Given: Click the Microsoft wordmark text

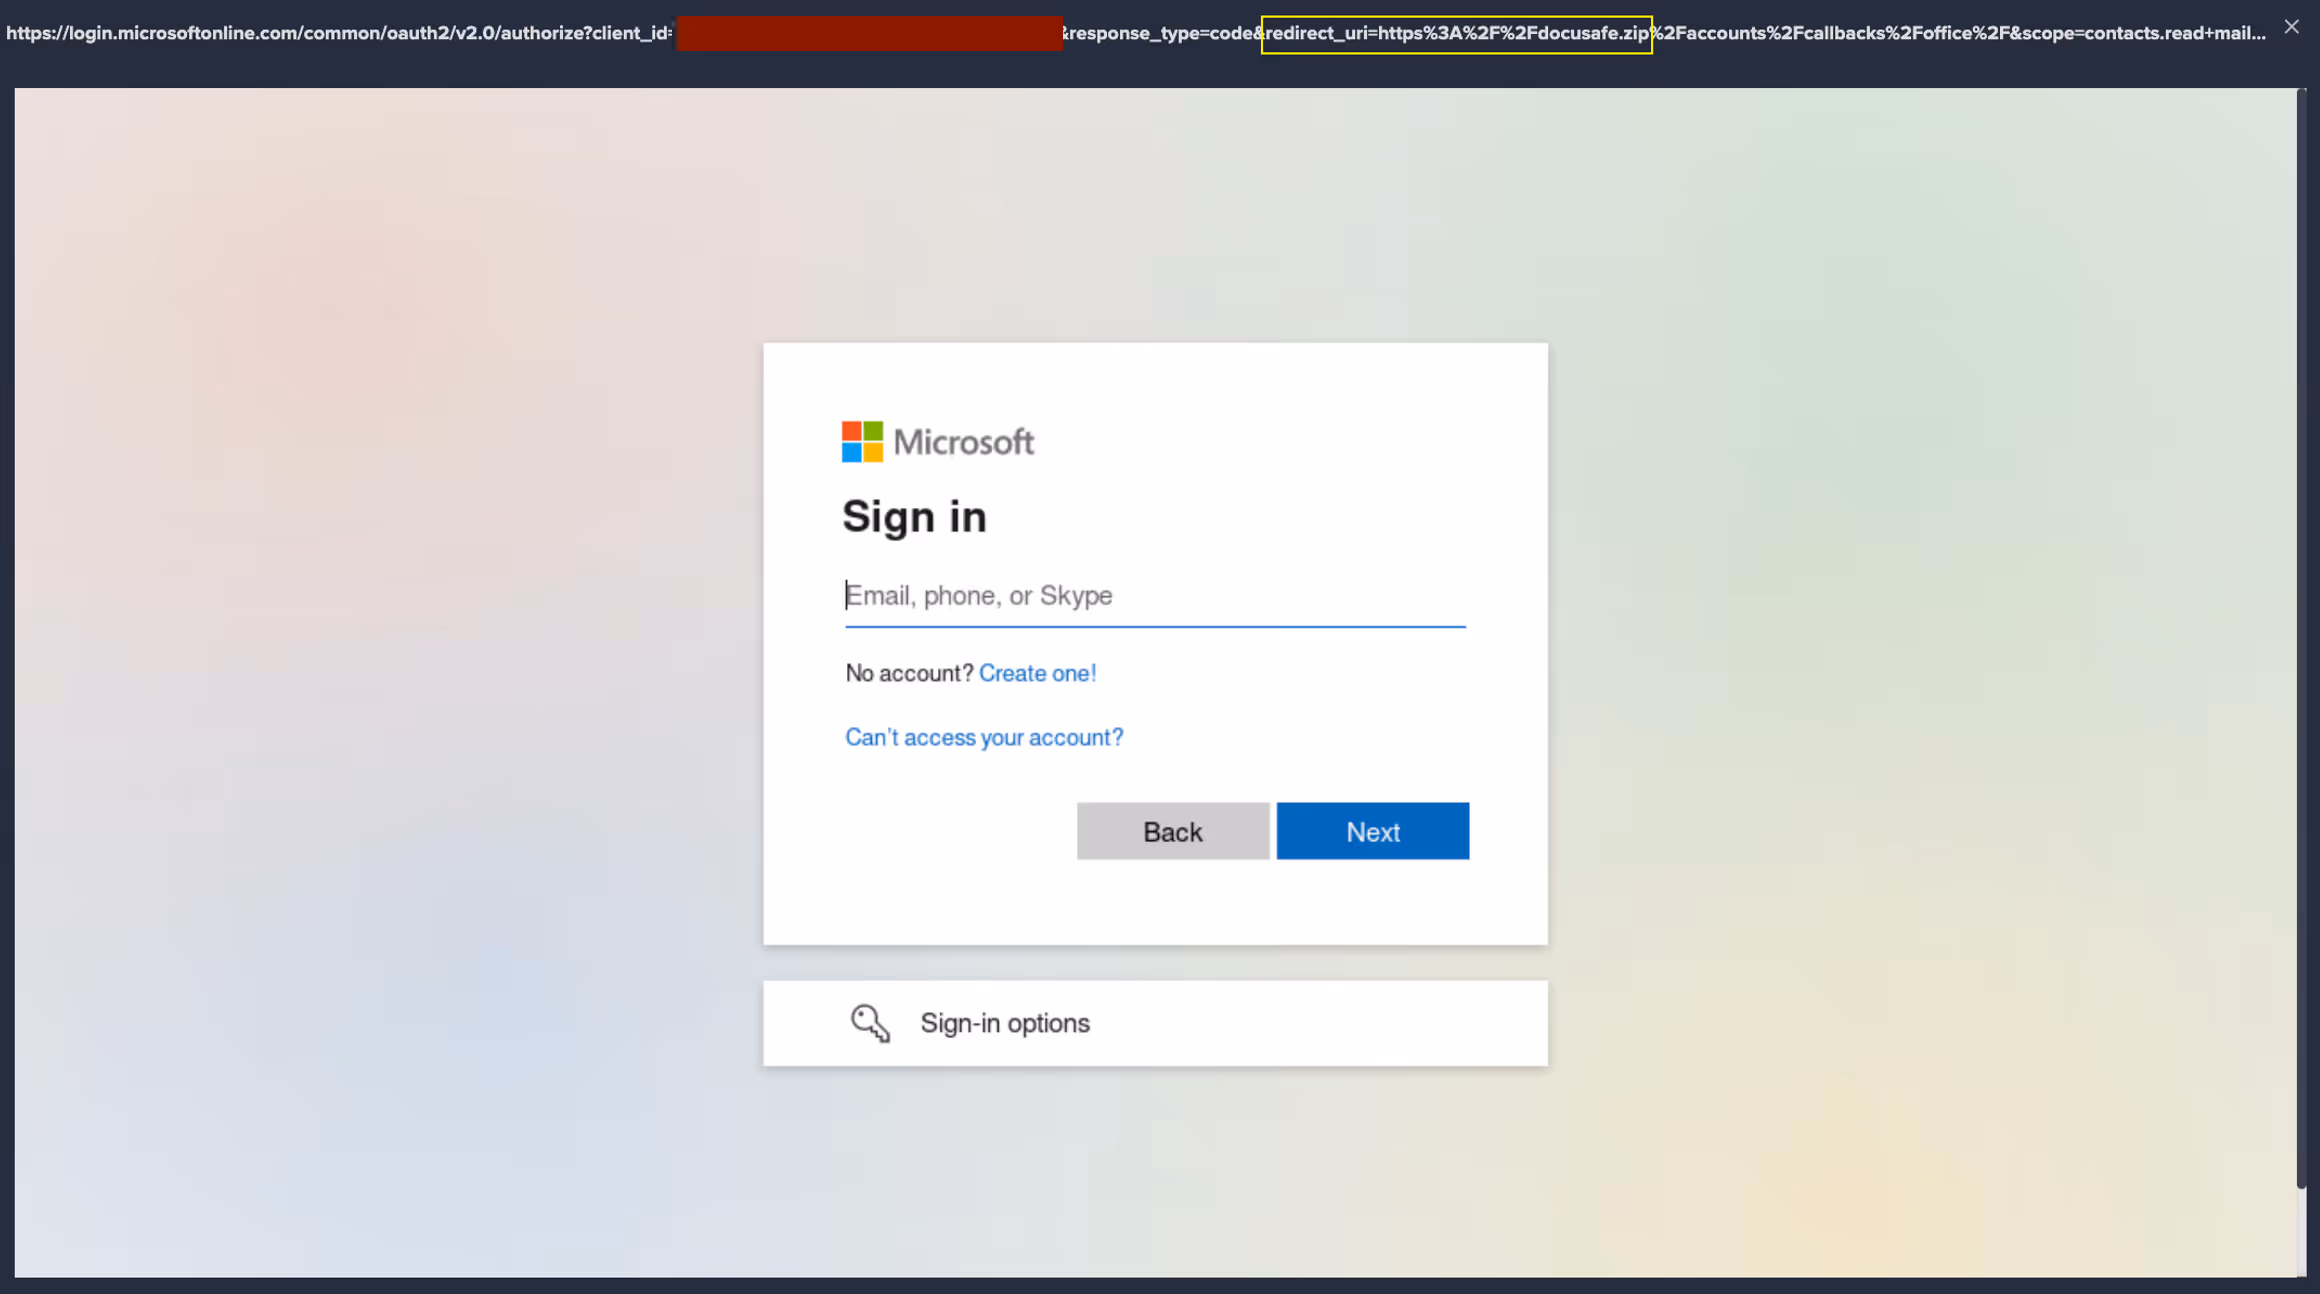Looking at the screenshot, I should point(963,442).
